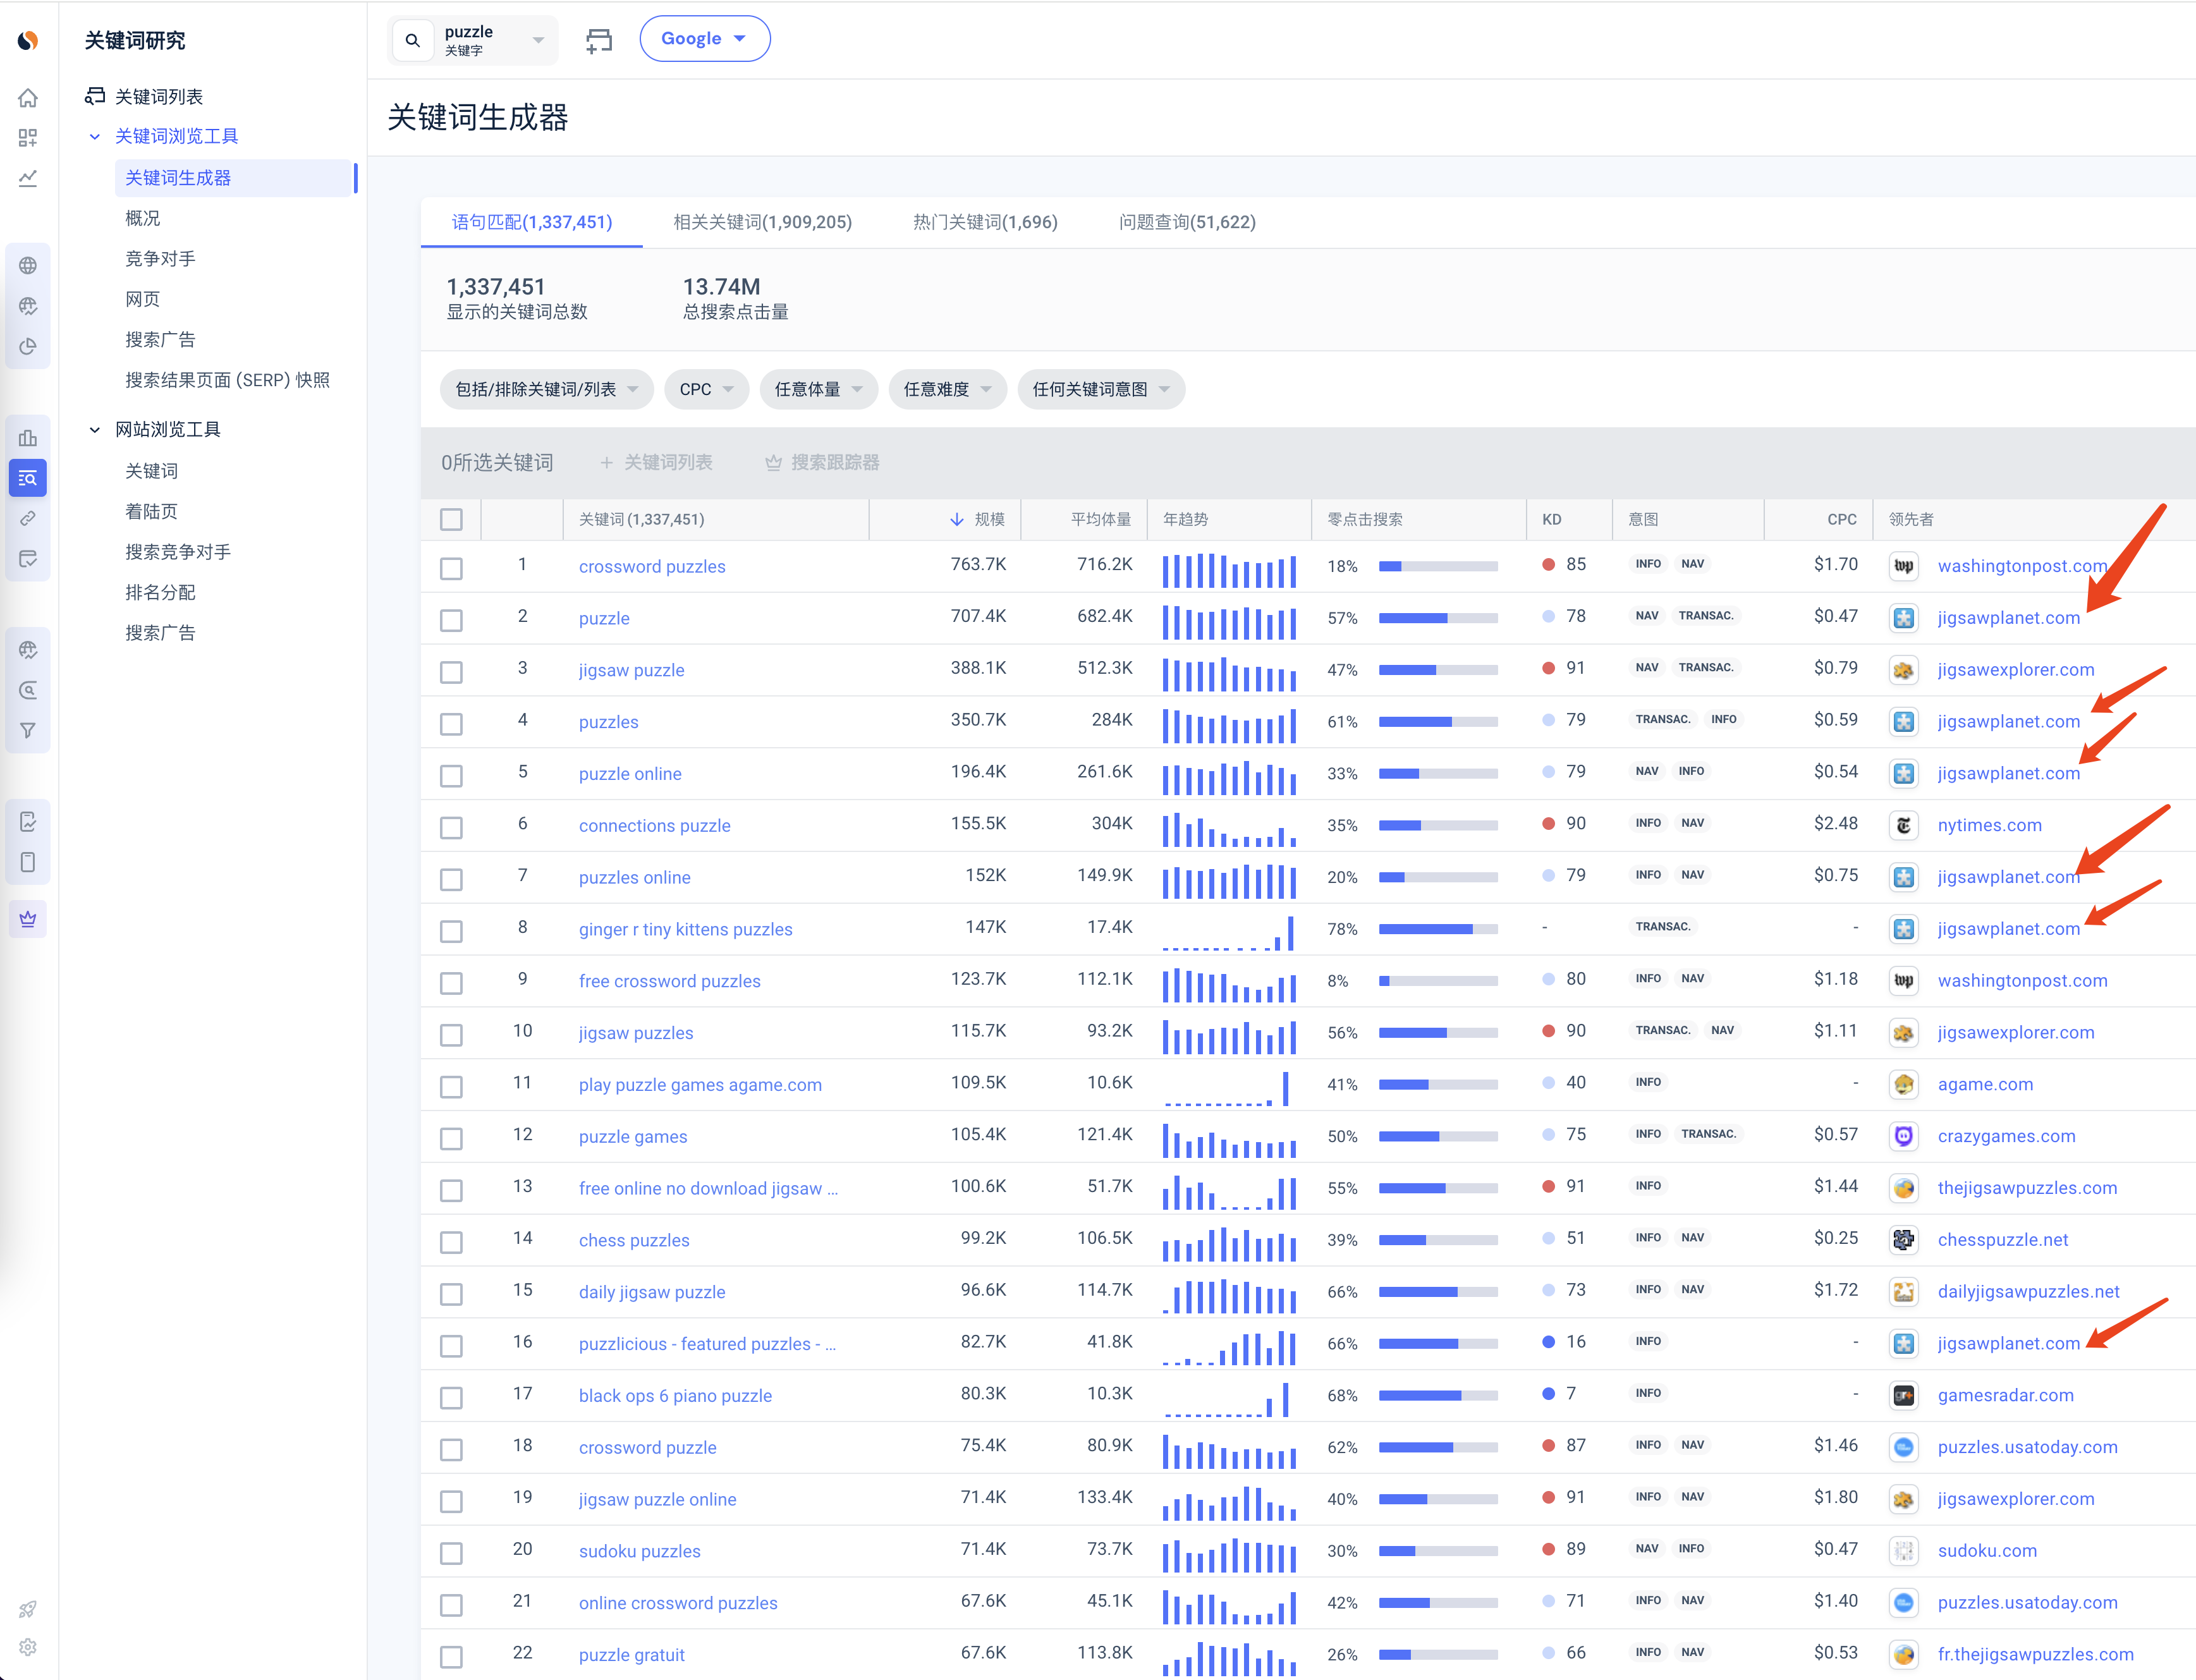Click the bar chart icon in rail
2196x1680 pixels.
coord(28,438)
